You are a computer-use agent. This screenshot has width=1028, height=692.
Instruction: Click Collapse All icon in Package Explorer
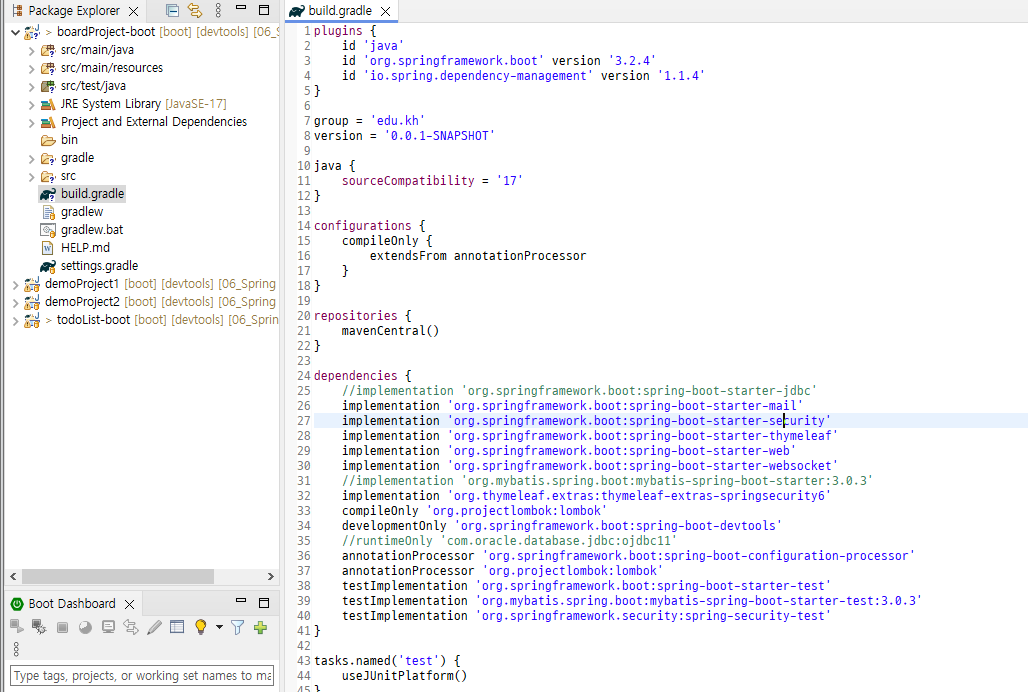pos(172,10)
